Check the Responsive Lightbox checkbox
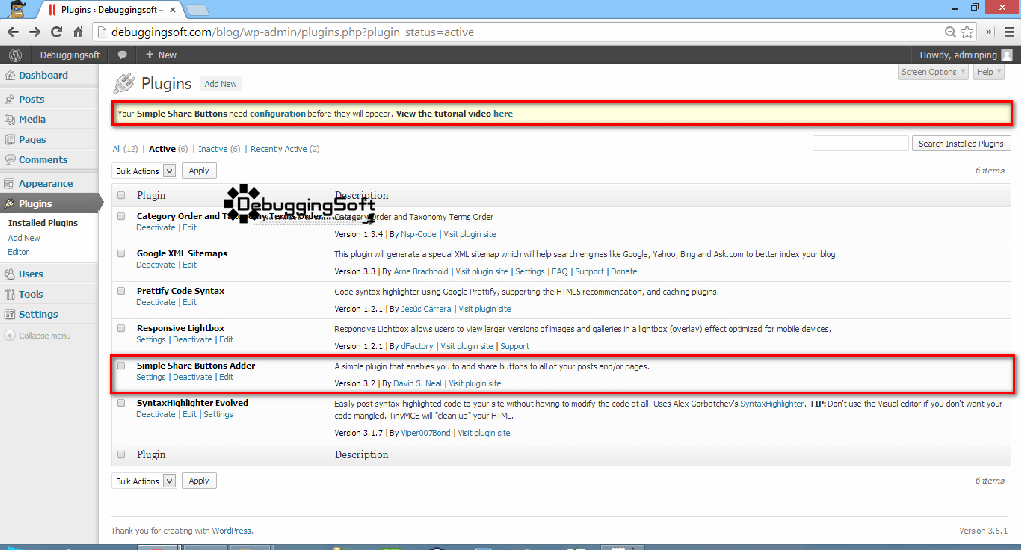The height and width of the screenshot is (550, 1021). [x=121, y=328]
